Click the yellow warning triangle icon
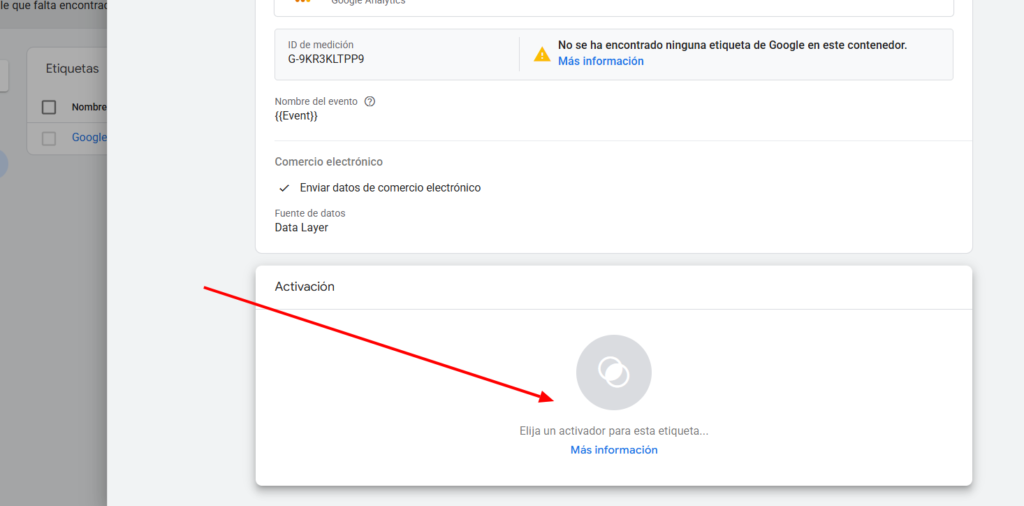The image size is (1024, 506). (542, 54)
